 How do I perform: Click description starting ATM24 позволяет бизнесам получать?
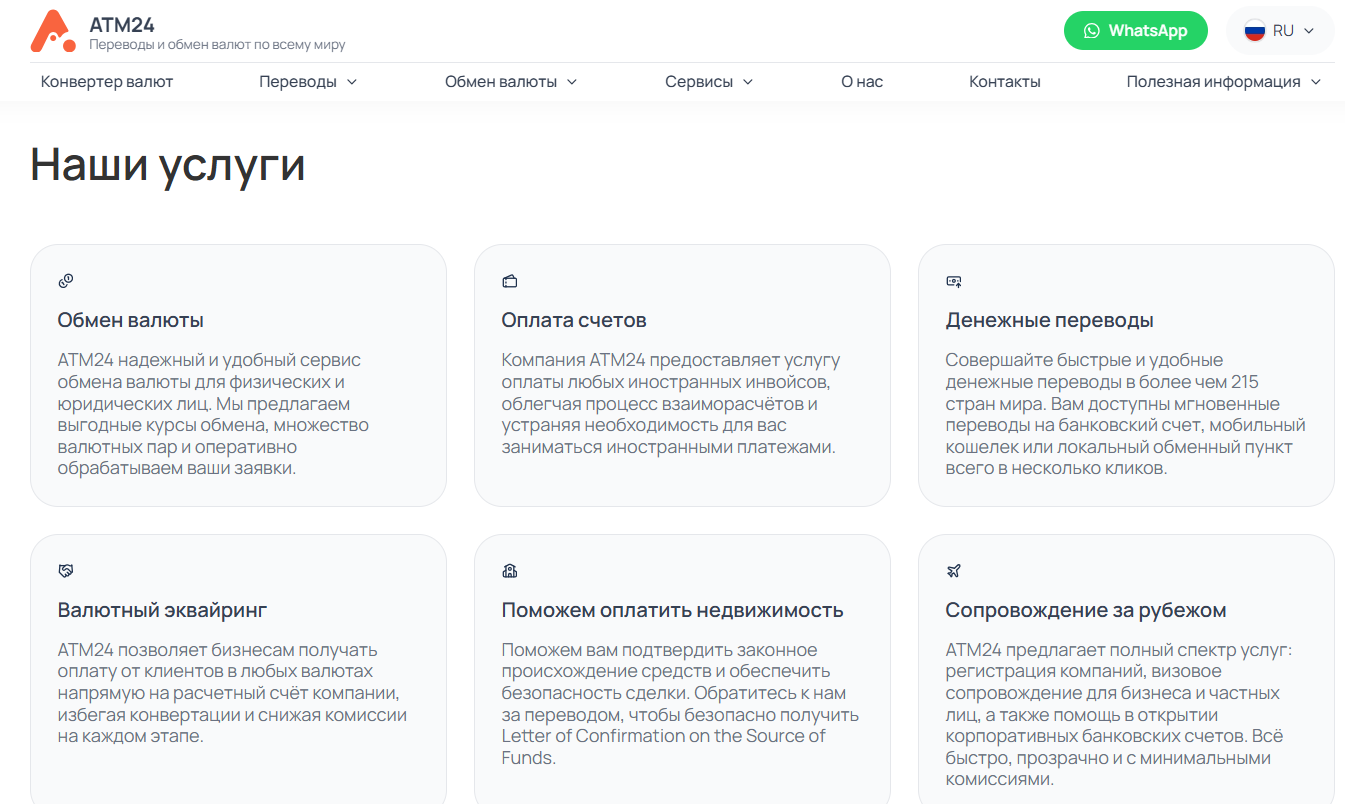(233, 693)
